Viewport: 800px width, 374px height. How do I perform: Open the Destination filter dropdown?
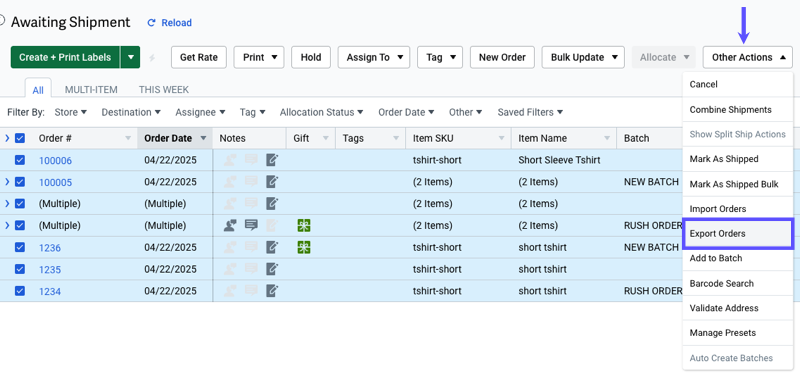point(131,112)
